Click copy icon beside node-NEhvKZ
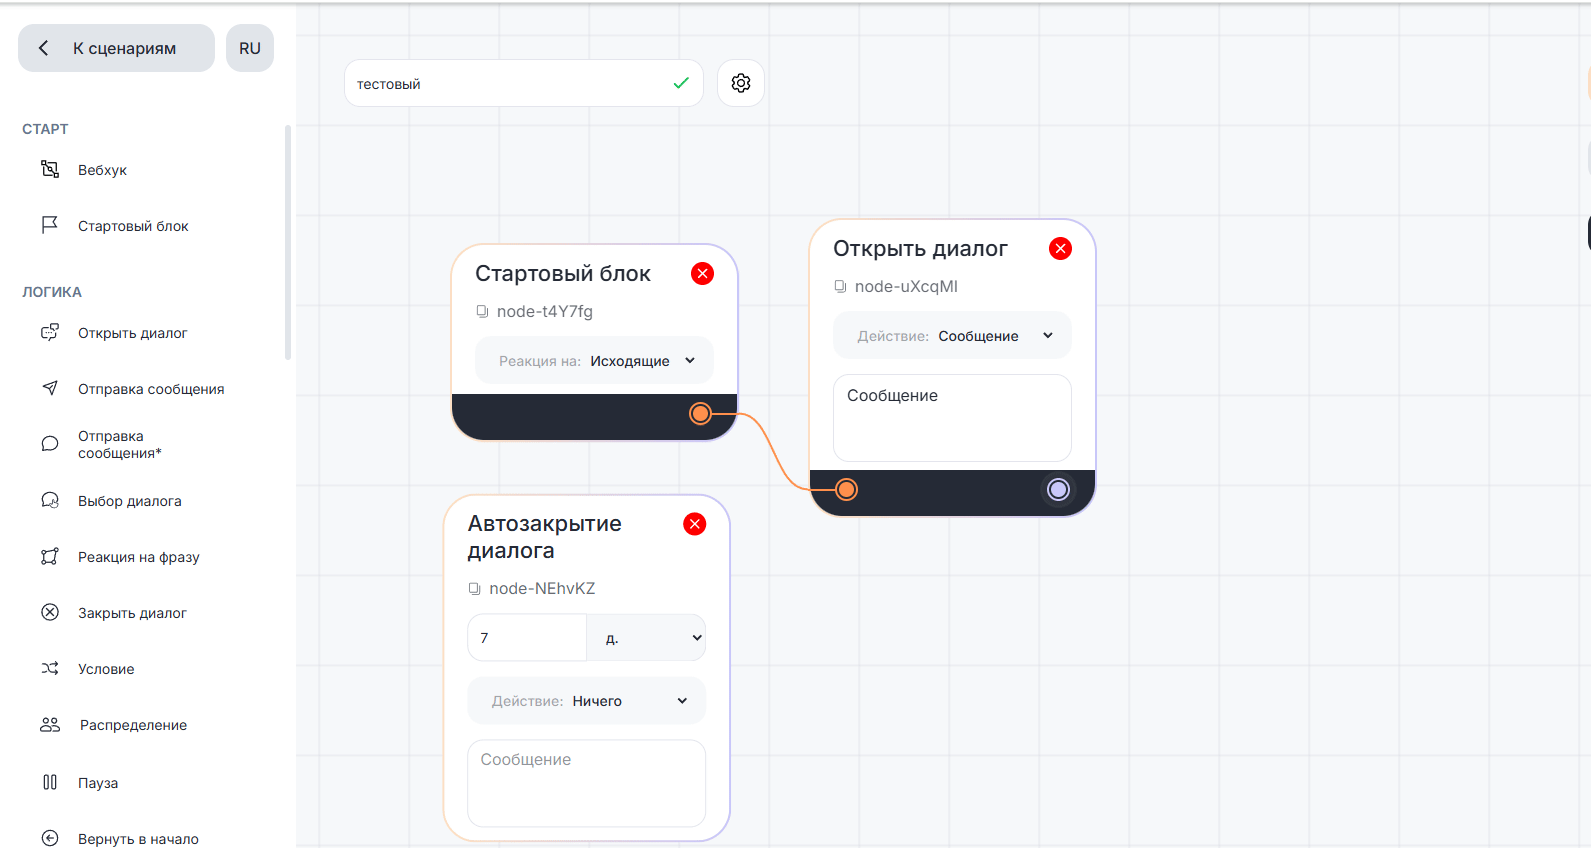1591x848 pixels. pyautogui.click(x=475, y=589)
